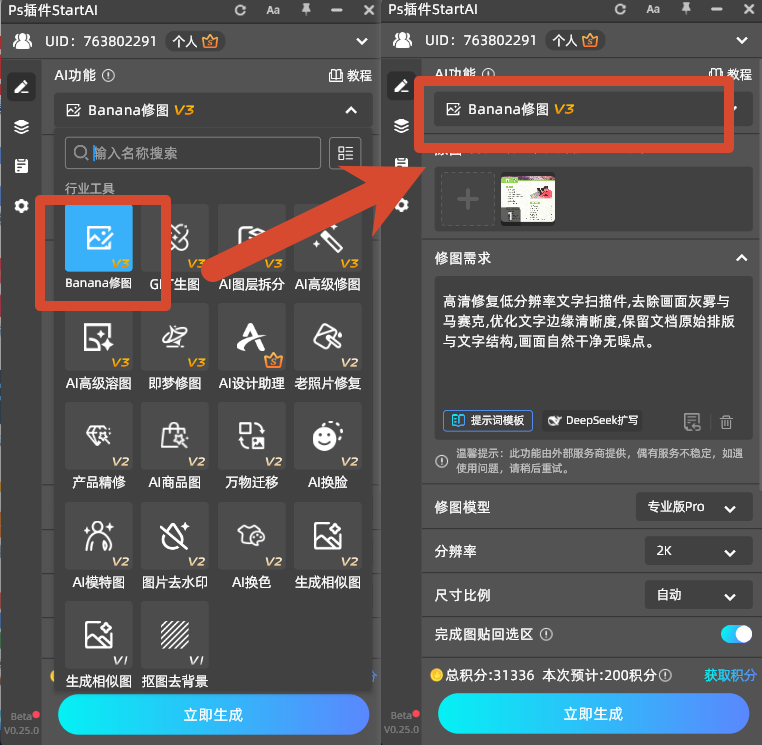
Task: Click 立即生成 in the left panel
Action: click(213, 714)
